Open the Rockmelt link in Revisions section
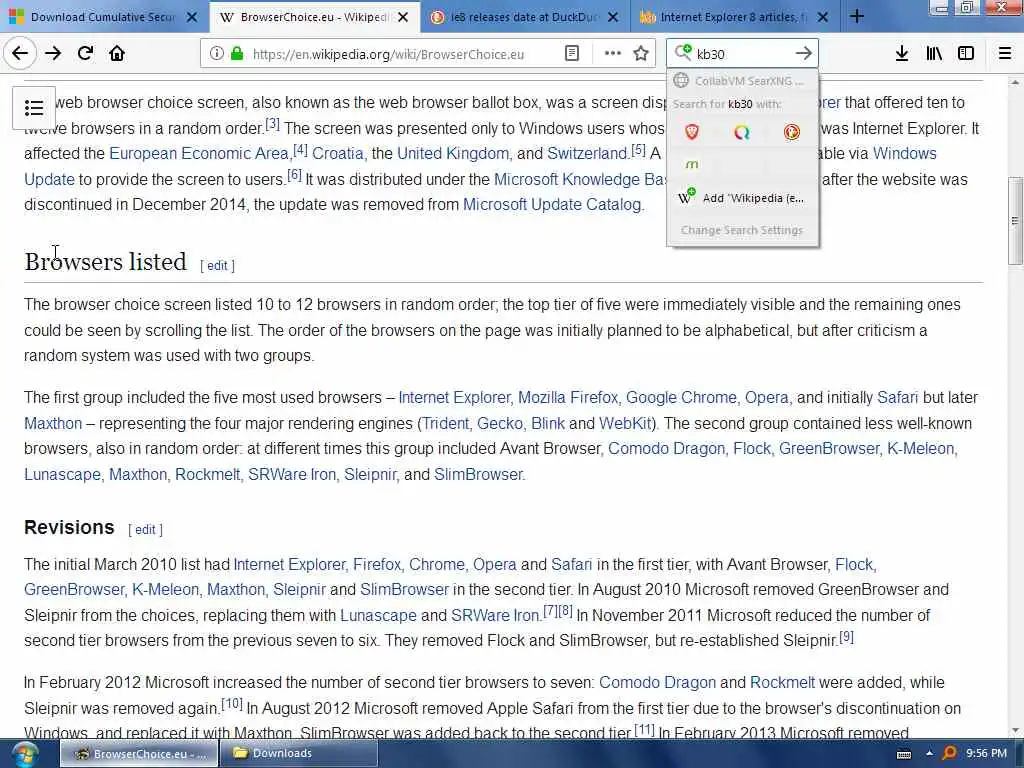Viewport: 1024px width, 768px height. tap(782, 682)
